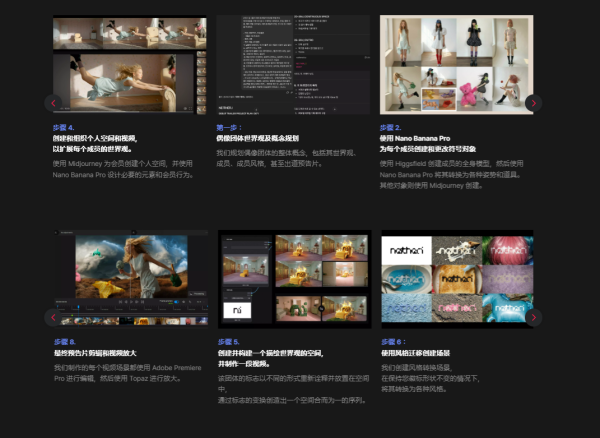Click the 步骤 6： heading
The image size is (600, 438).
393,342
